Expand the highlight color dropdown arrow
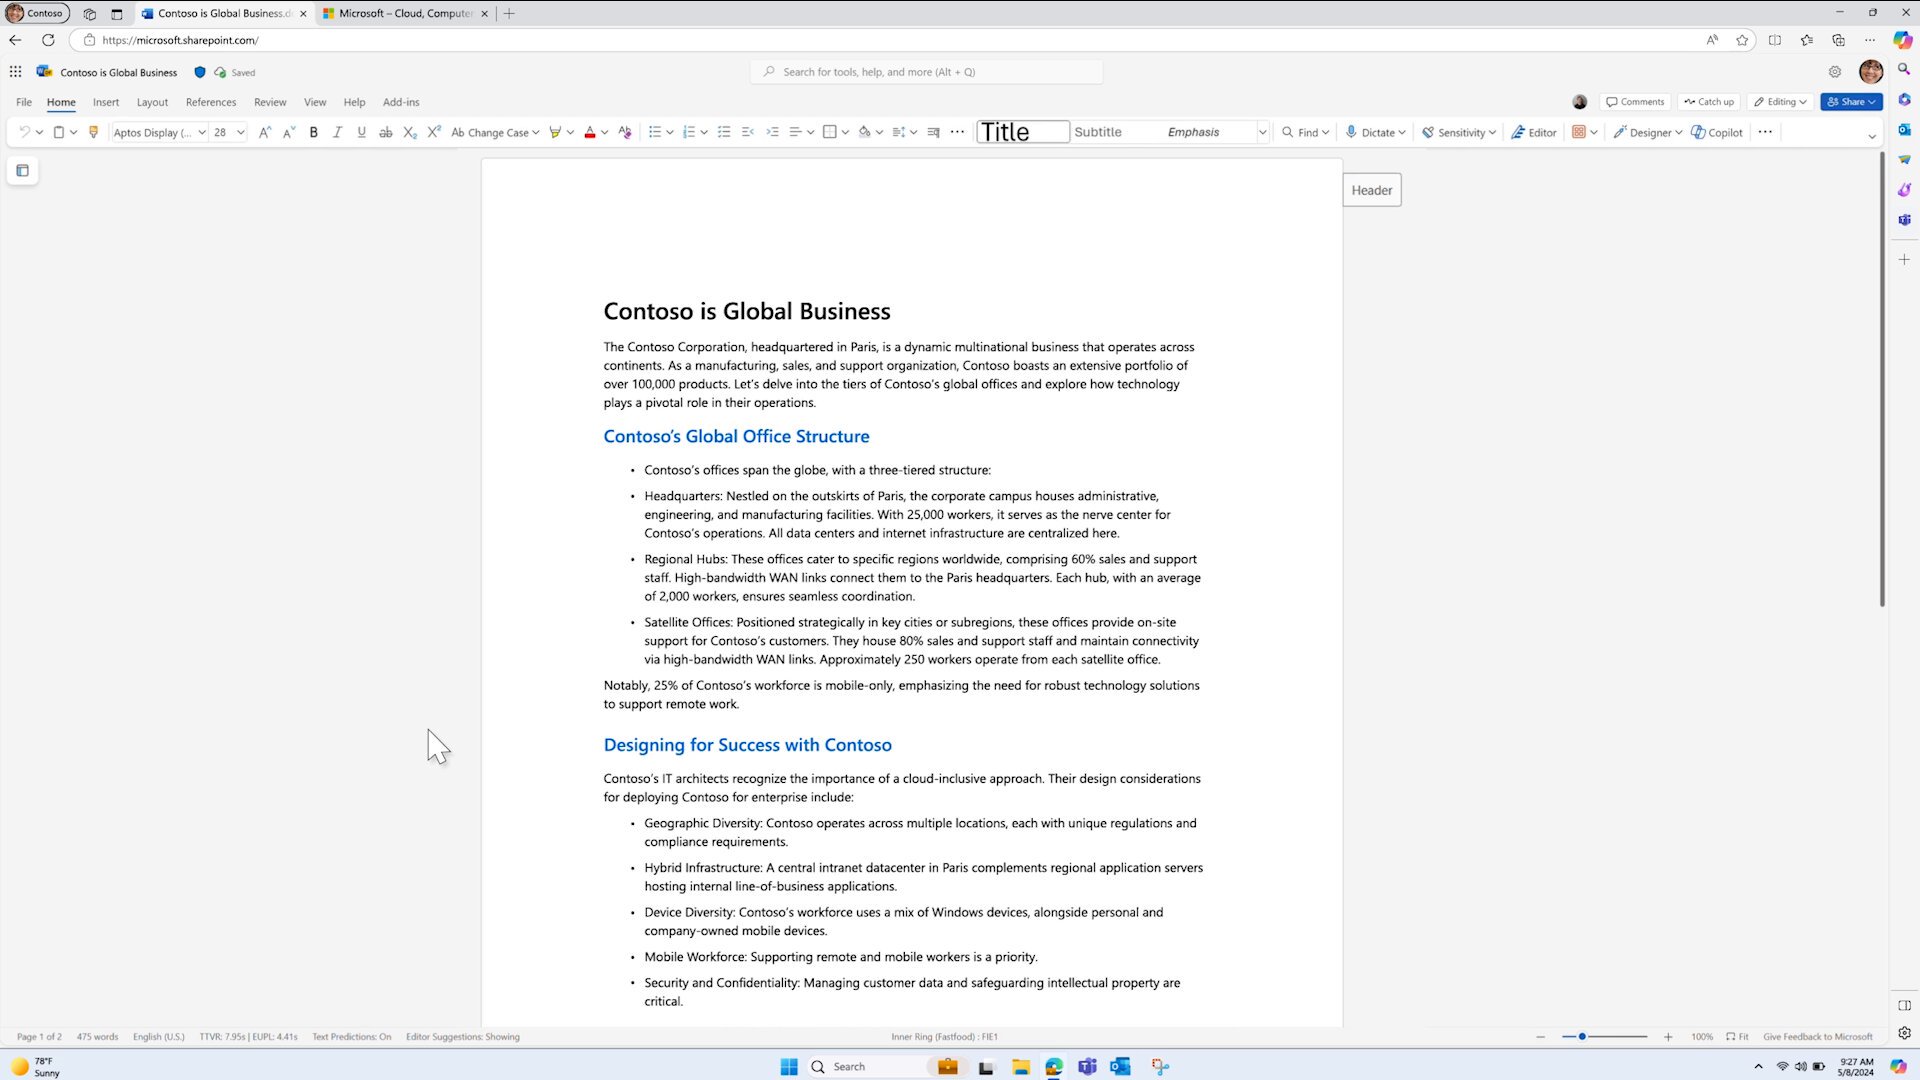 coord(570,132)
